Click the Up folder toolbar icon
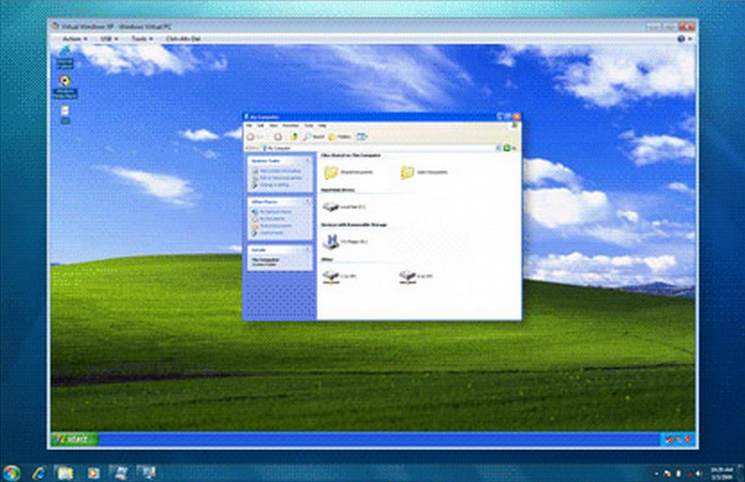This screenshot has height=482, width=745. [294, 137]
